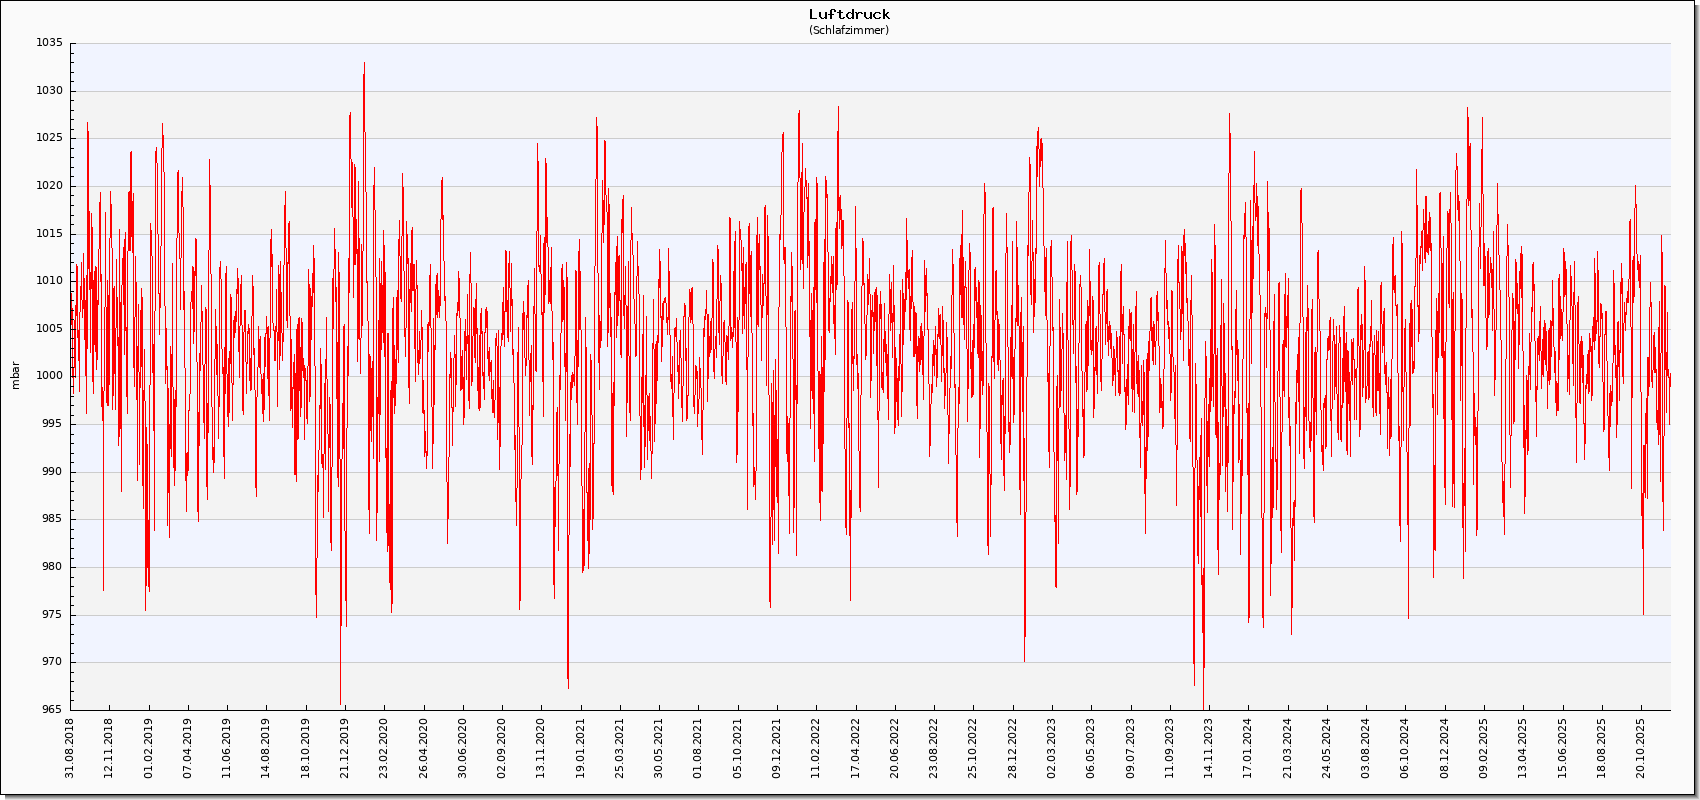Viewport: 1700px width, 800px height.
Task: Click the highest pressure peak near 1033 mbar
Action: 364,64
